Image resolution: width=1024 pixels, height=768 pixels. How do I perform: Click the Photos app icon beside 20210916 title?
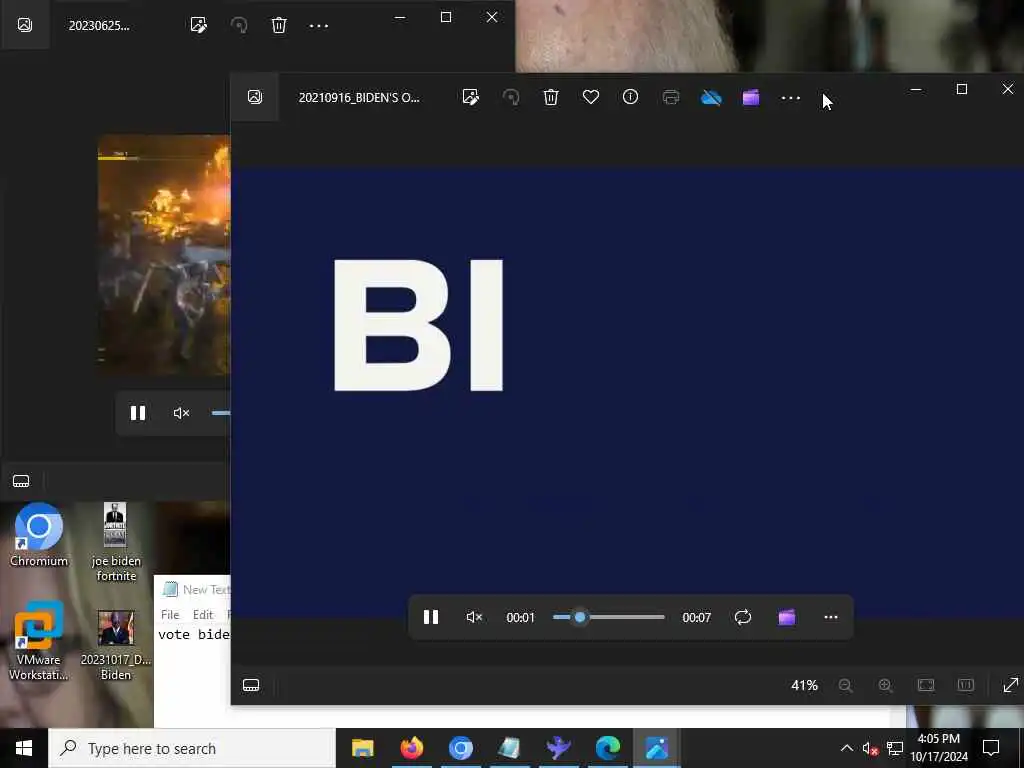[x=255, y=97]
